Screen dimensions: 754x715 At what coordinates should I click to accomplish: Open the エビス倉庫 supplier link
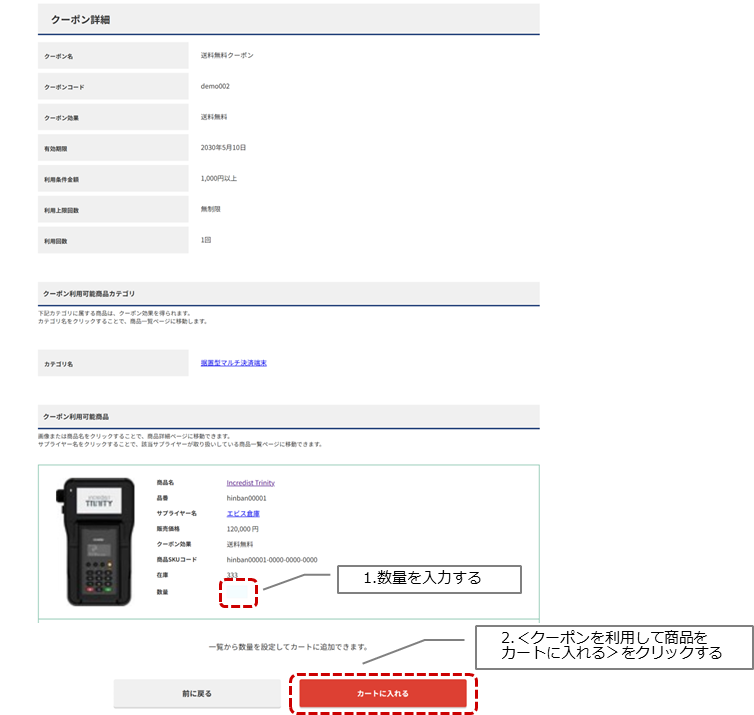pos(243,513)
